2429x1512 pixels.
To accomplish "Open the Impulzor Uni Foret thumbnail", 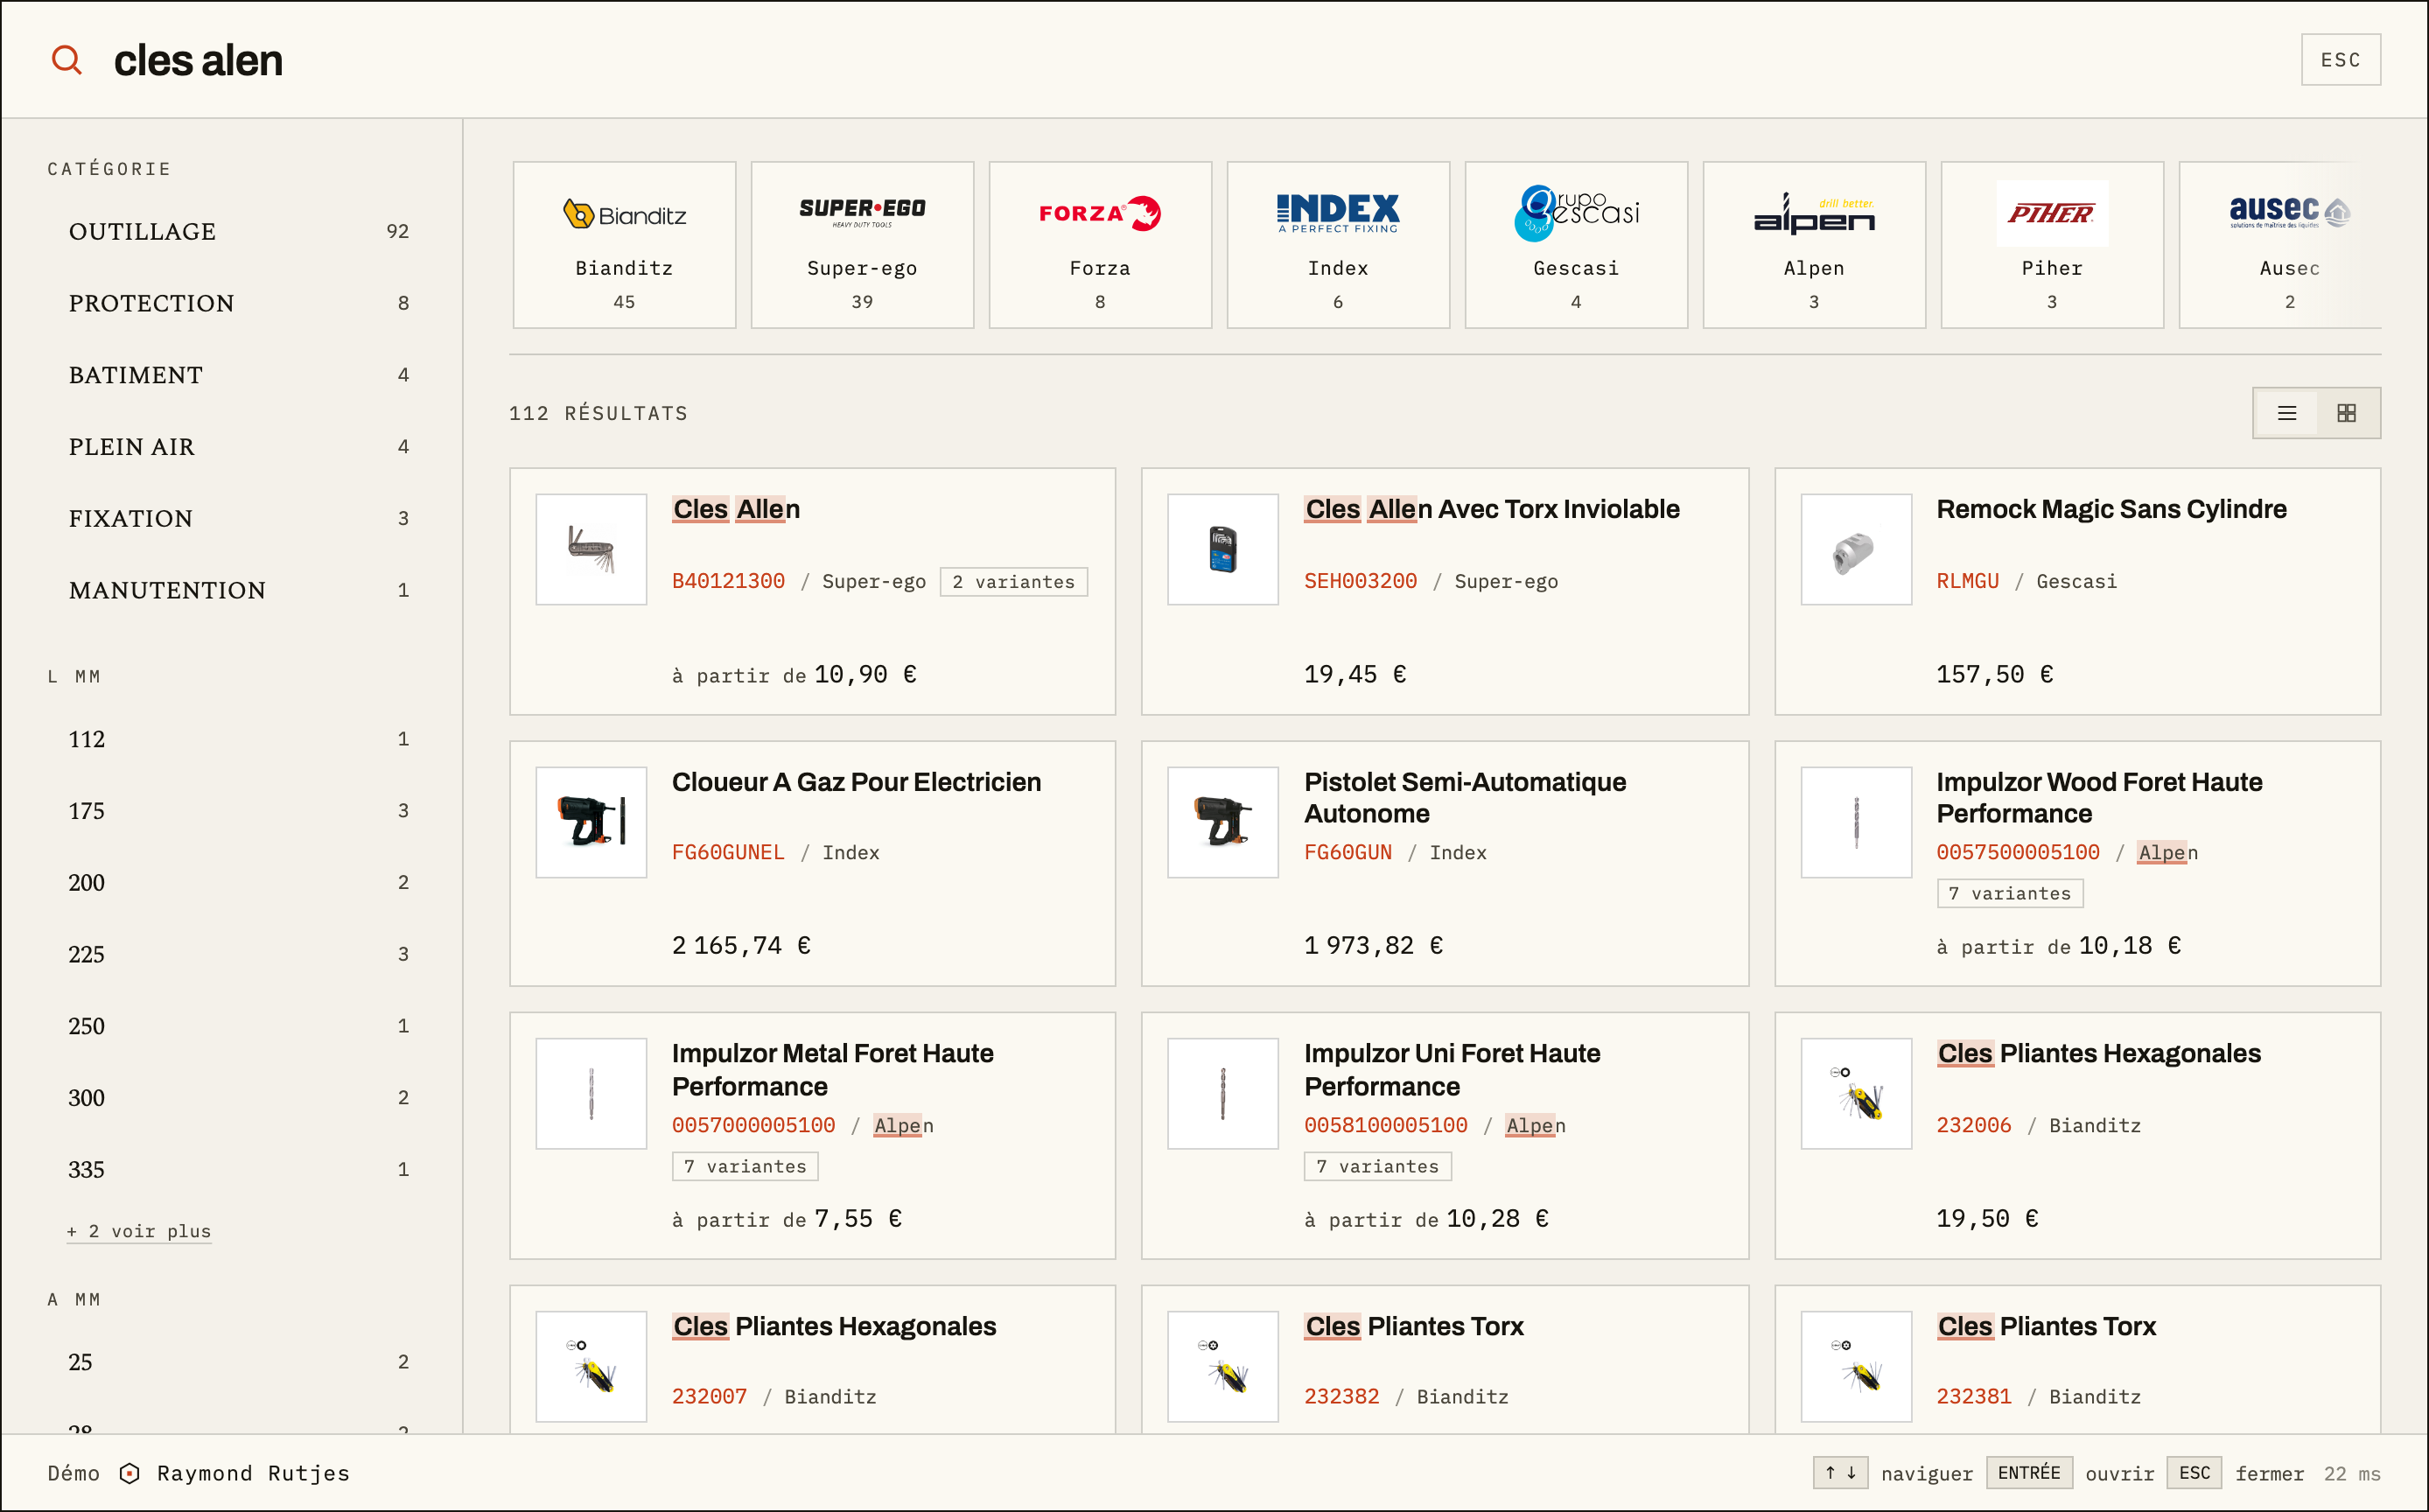I will 1223,1094.
